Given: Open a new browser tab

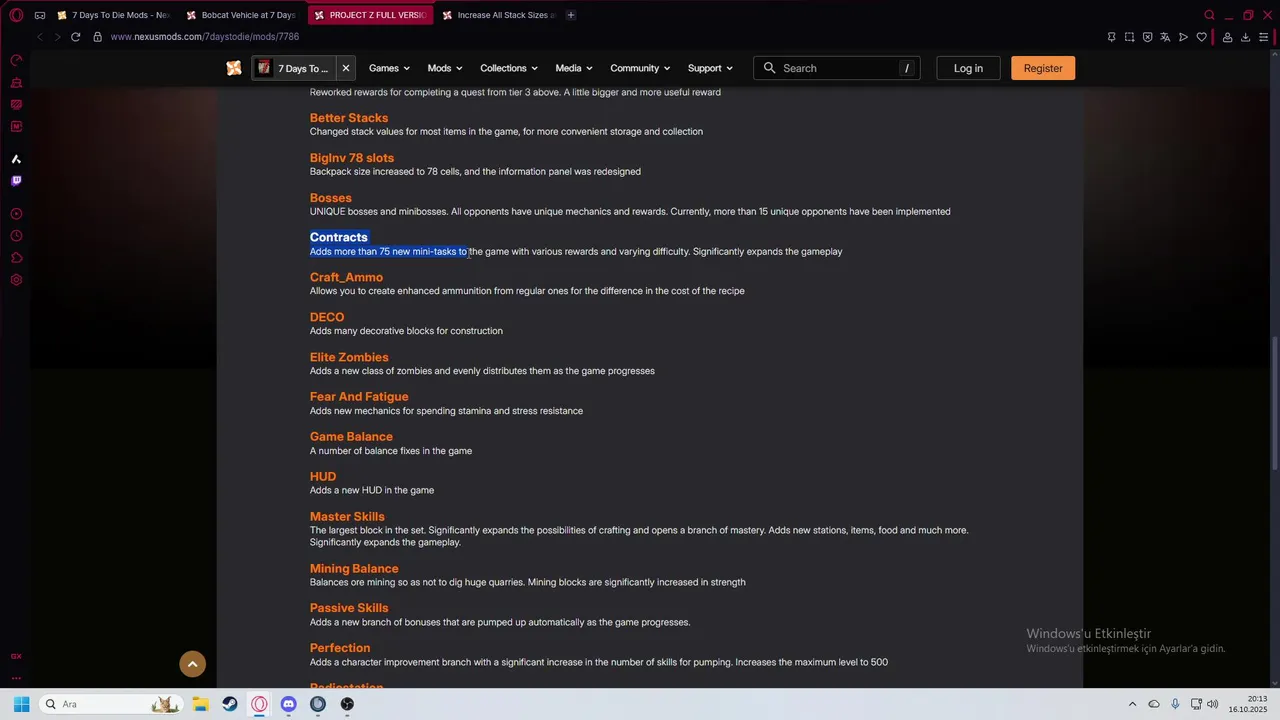Looking at the screenshot, I should [x=571, y=15].
